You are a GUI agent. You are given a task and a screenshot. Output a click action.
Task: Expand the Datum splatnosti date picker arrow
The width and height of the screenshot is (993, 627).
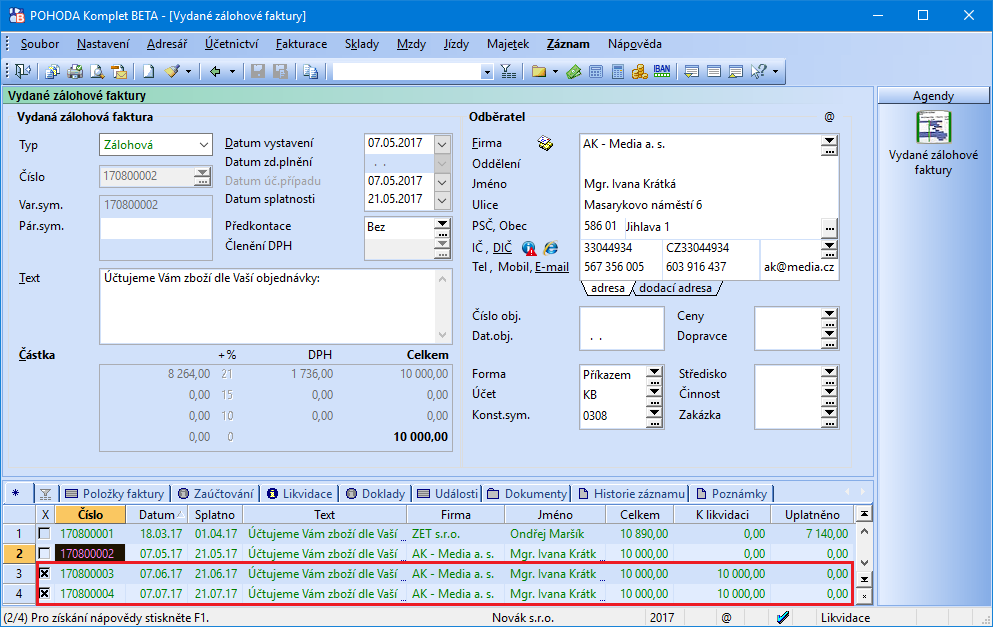442,200
